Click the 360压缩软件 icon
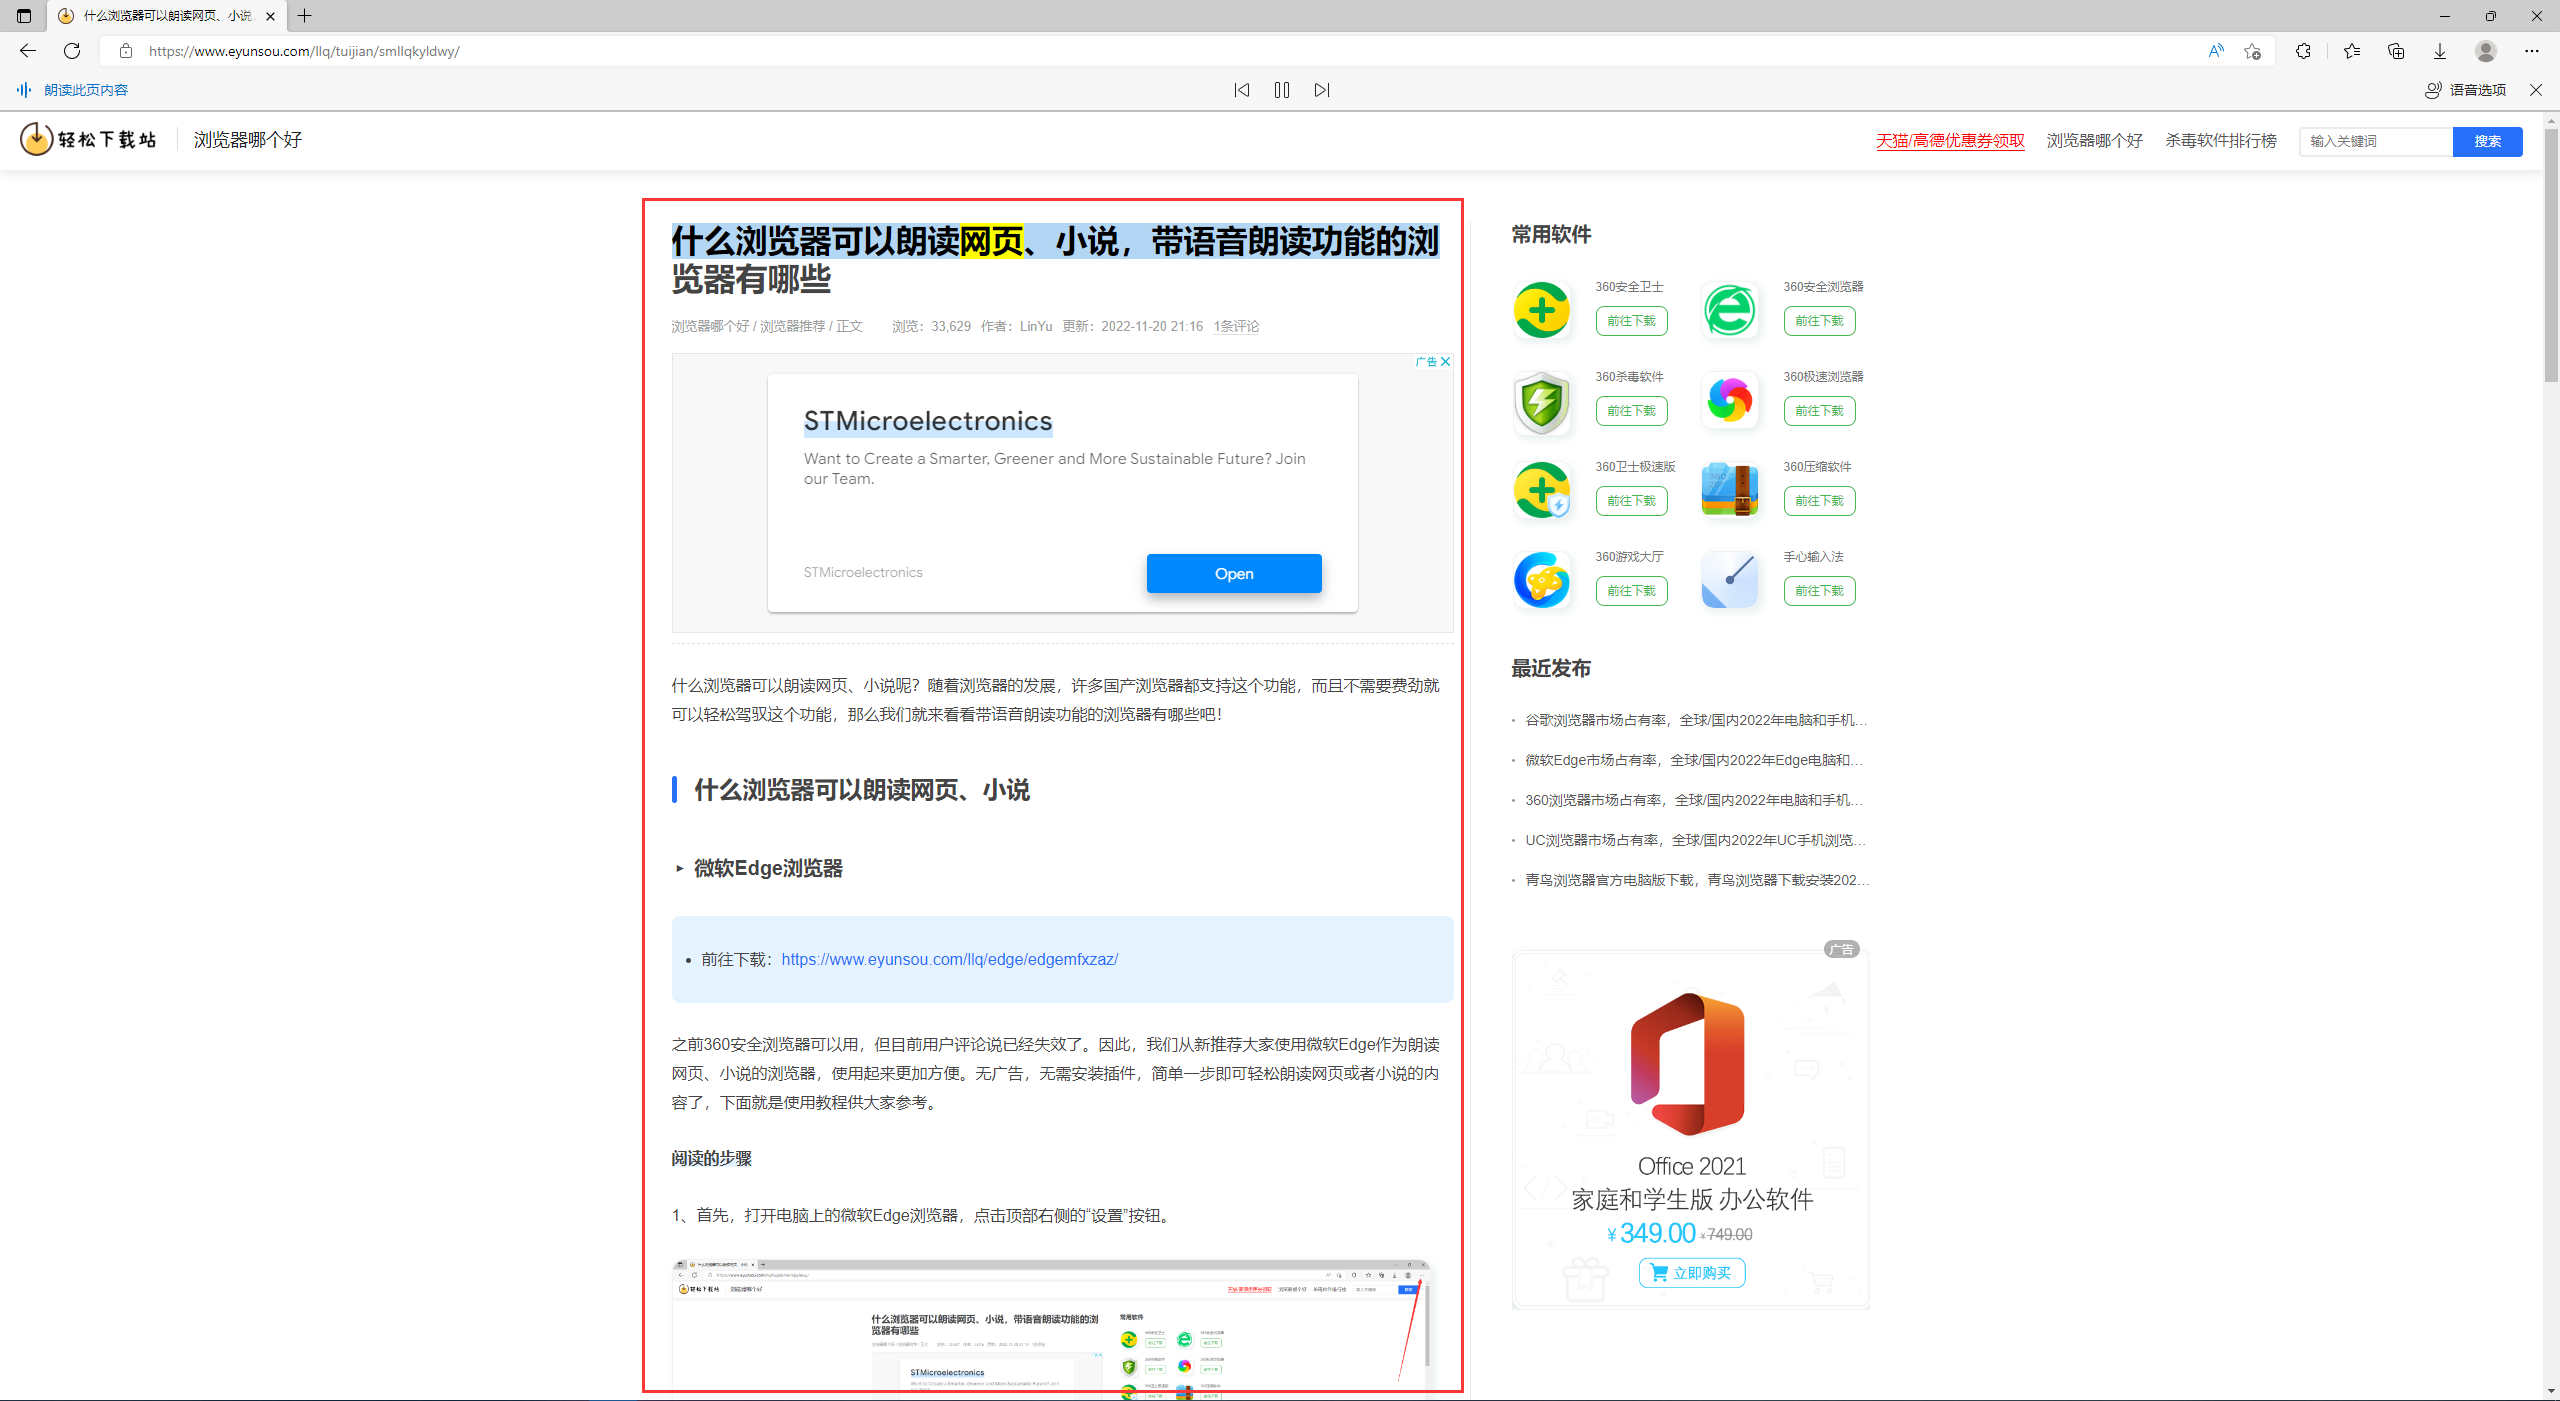This screenshot has height=1401, width=2560. tap(1730, 490)
